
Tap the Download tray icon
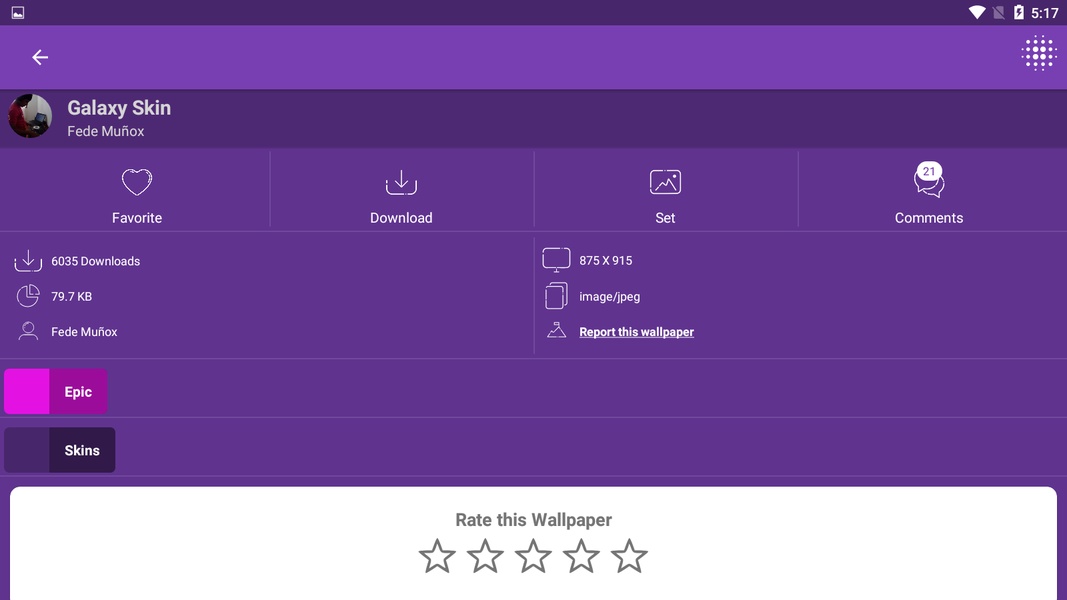(401, 182)
